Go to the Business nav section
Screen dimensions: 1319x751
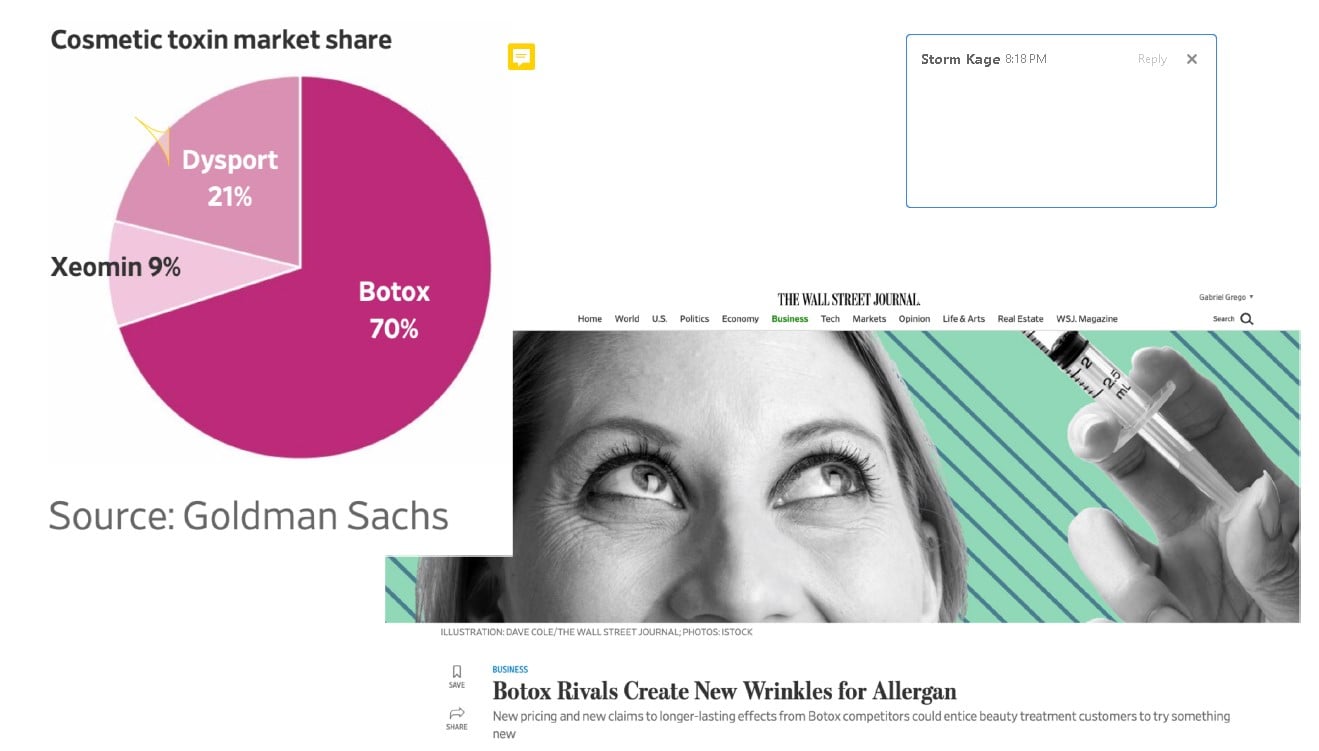pos(789,319)
